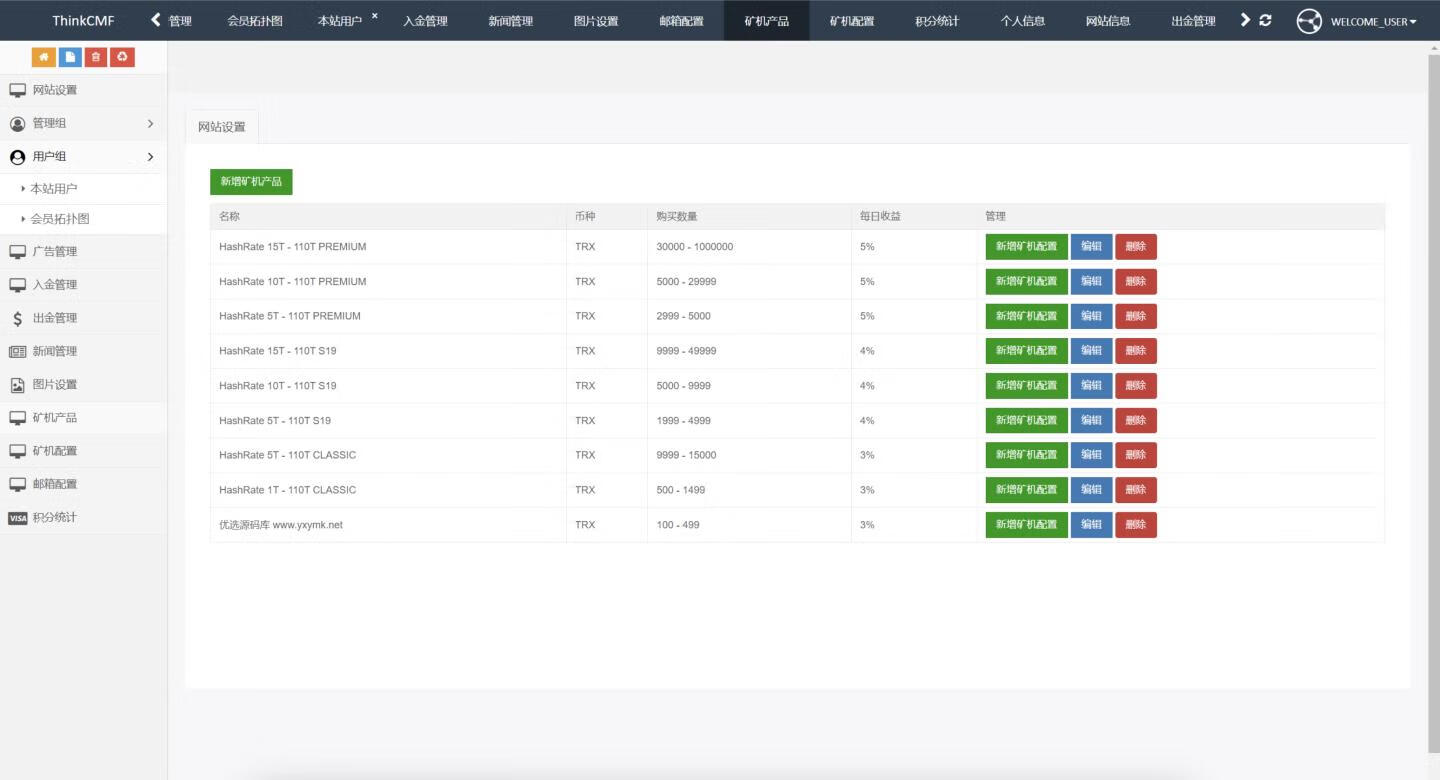
Task: Delete the HashRate 1T - 110T CLASSIC product
Action: [1135, 490]
